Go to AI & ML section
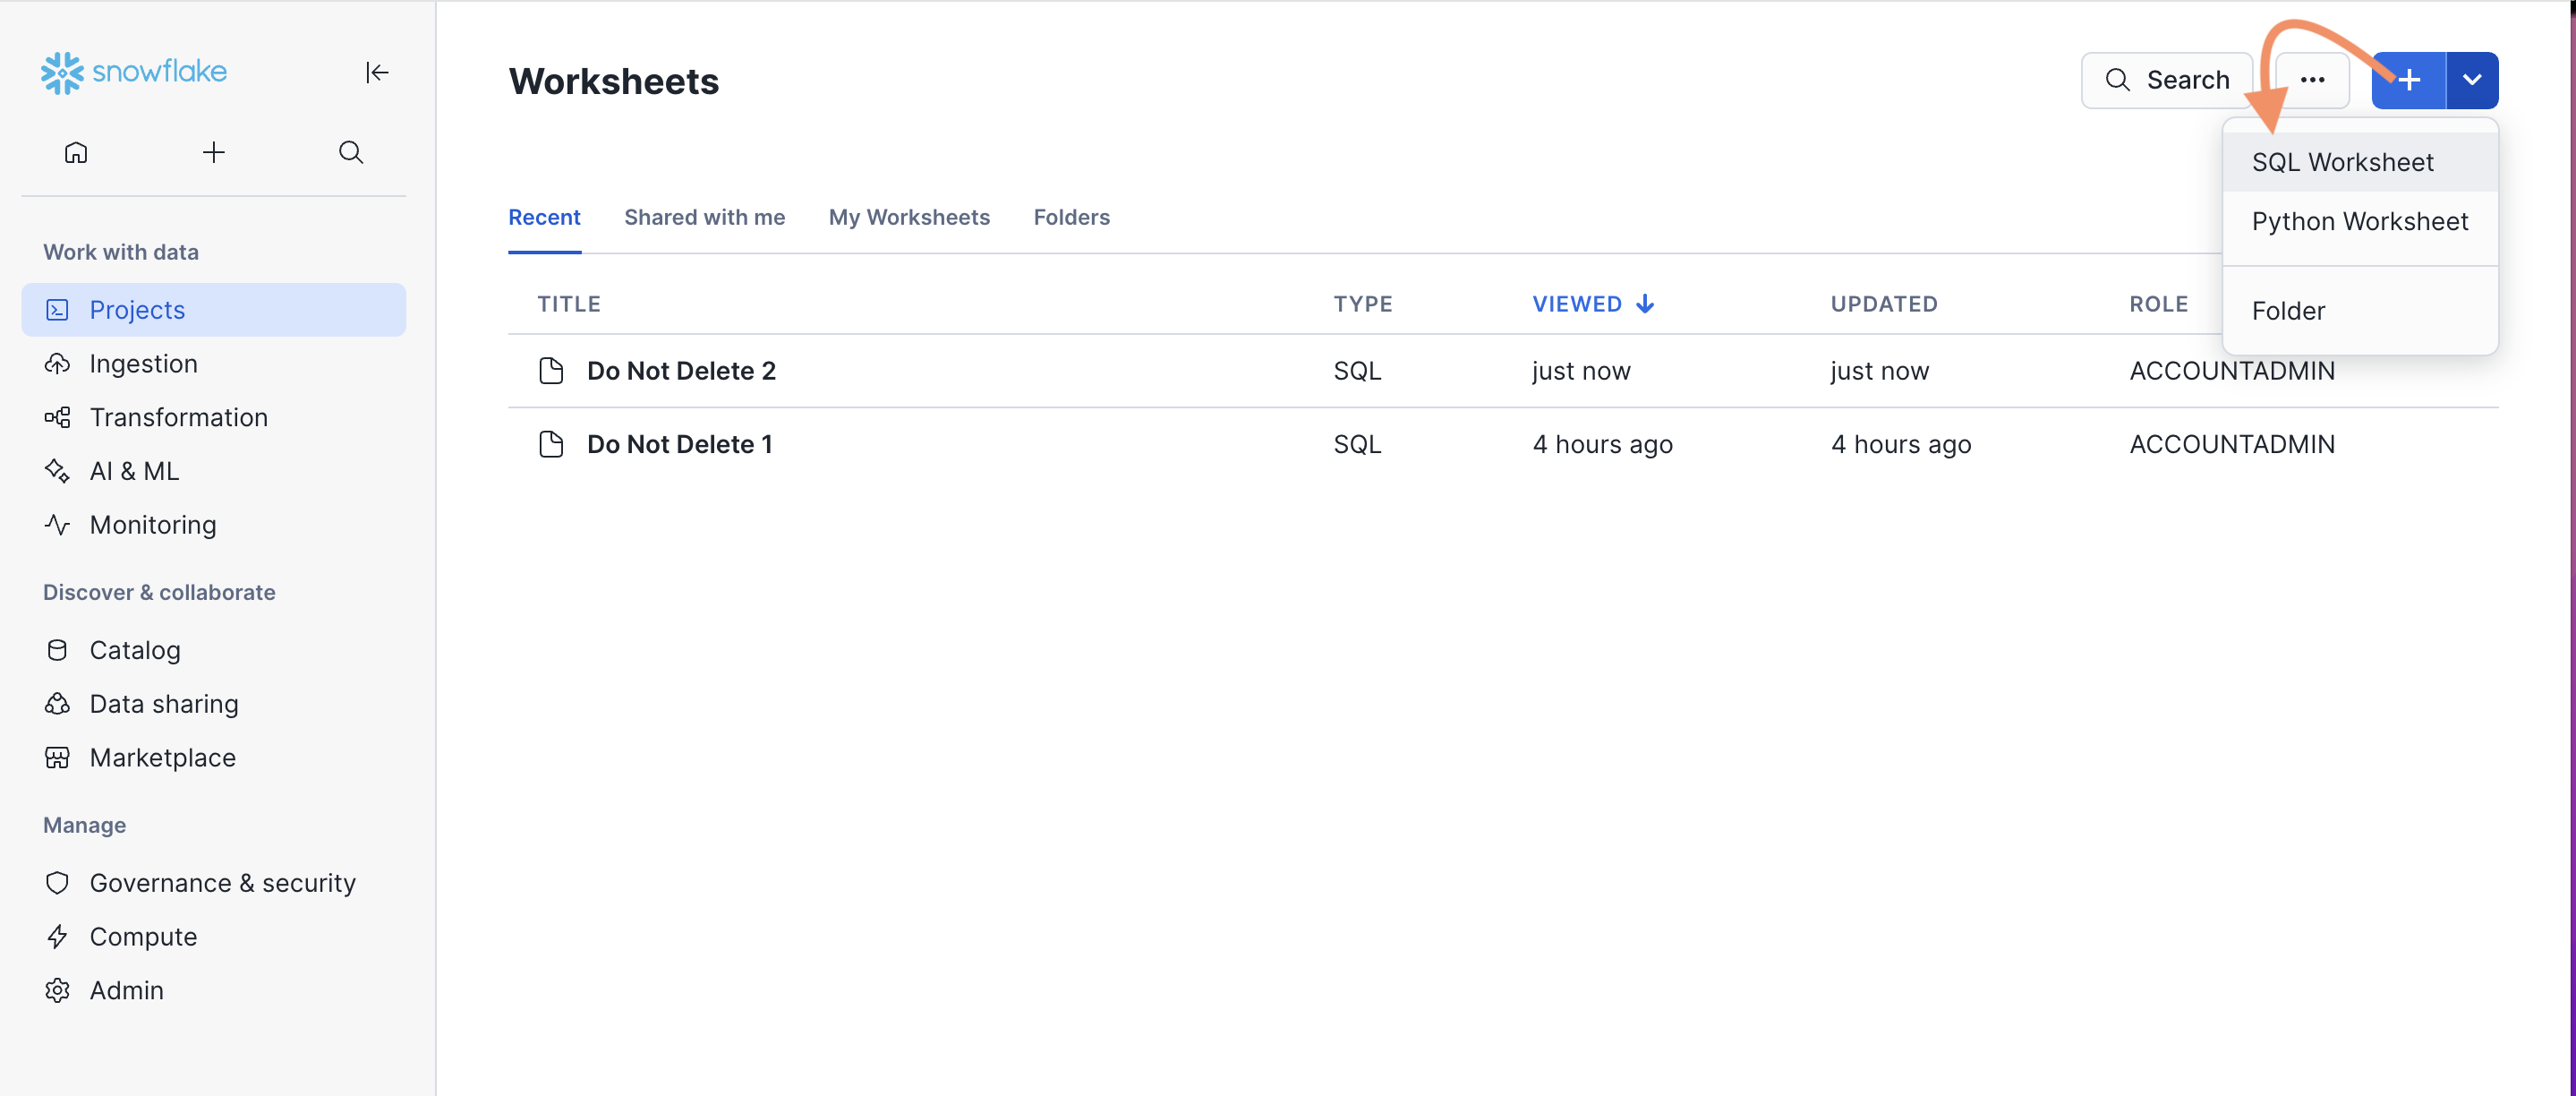Image resolution: width=2576 pixels, height=1096 pixels. point(134,471)
